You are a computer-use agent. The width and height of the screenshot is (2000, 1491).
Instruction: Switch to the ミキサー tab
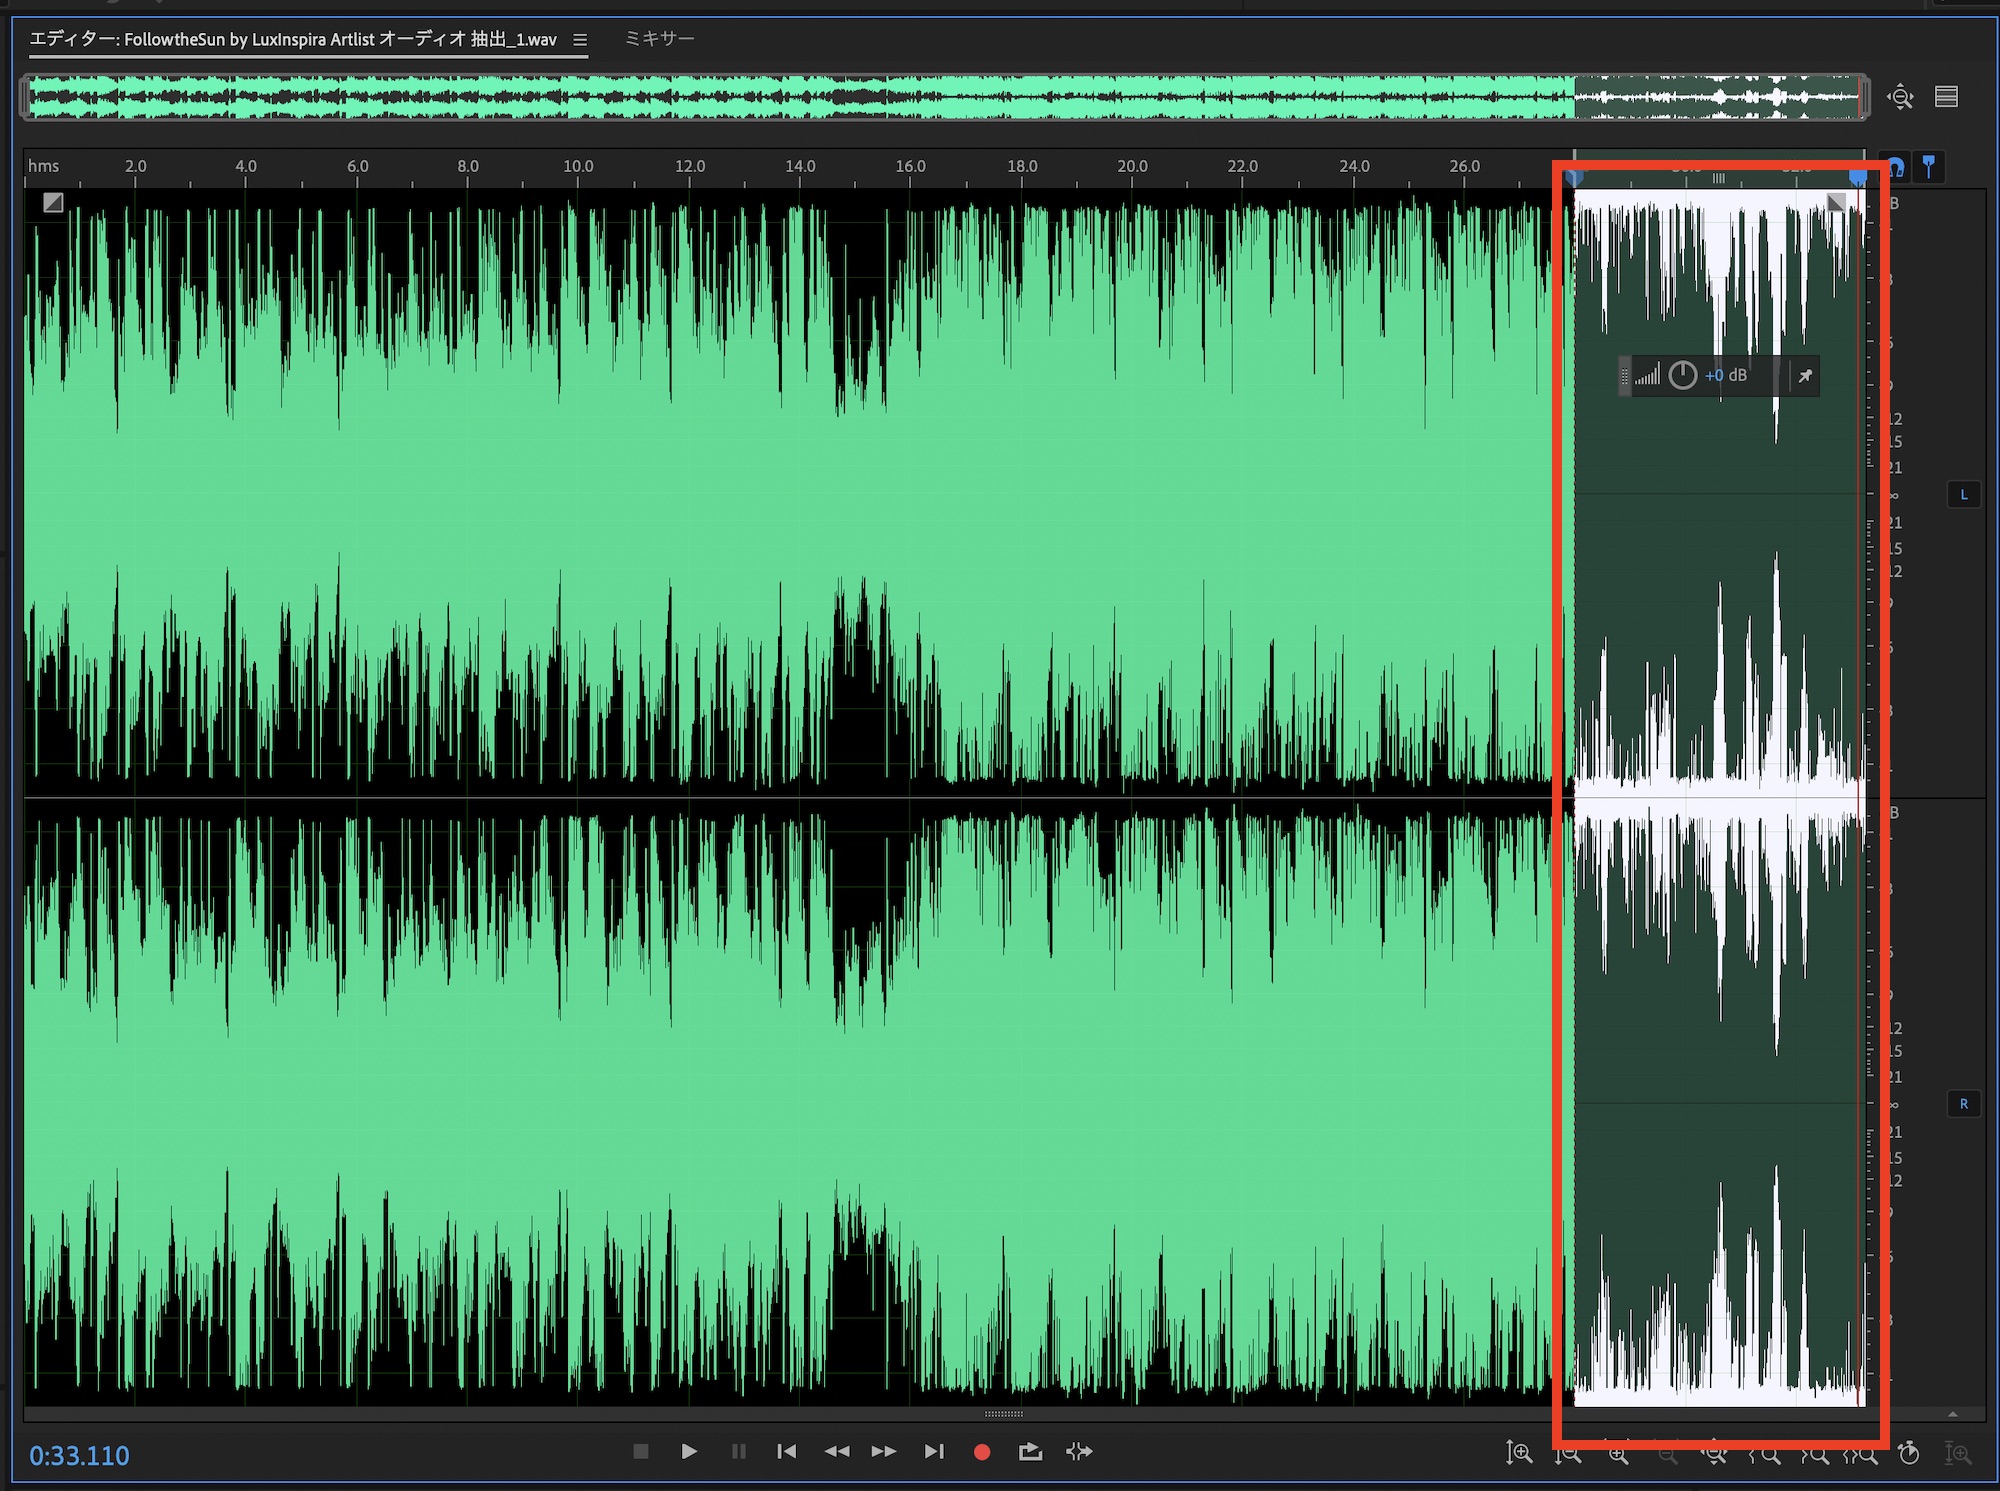[659, 39]
